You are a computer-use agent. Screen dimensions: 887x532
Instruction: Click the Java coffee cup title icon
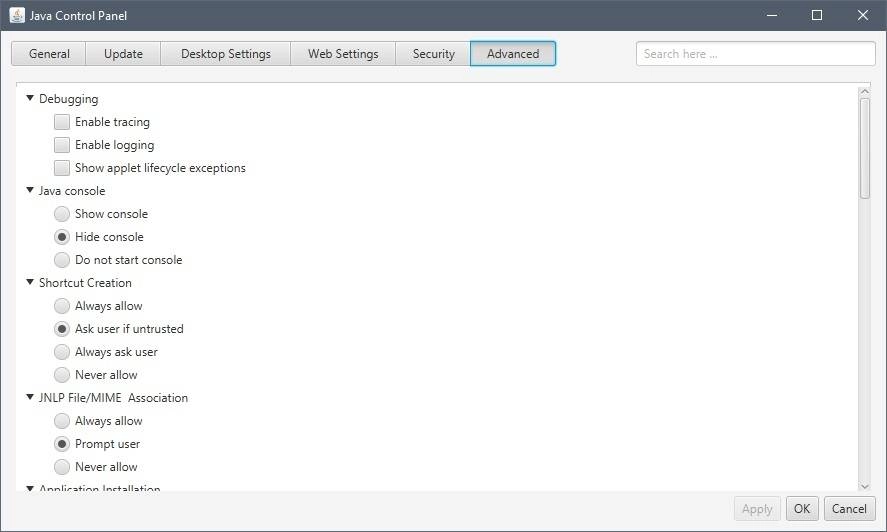[x=17, y=15]
